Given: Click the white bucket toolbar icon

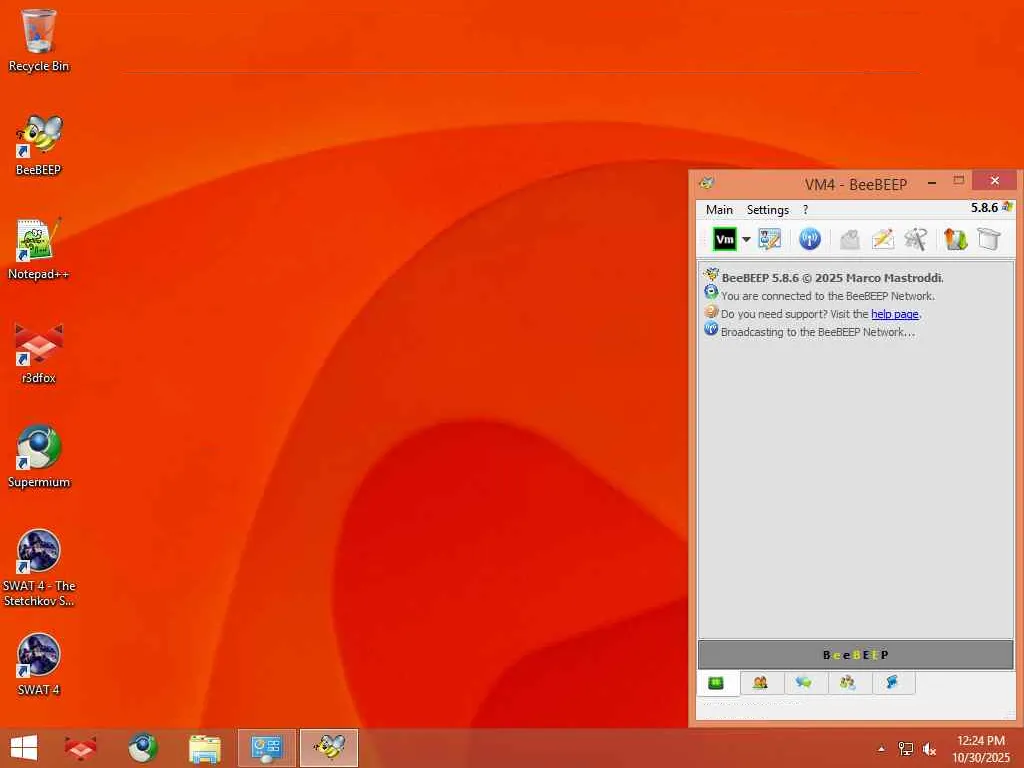Looking at the screenshot, I should (x=989, y=239).
